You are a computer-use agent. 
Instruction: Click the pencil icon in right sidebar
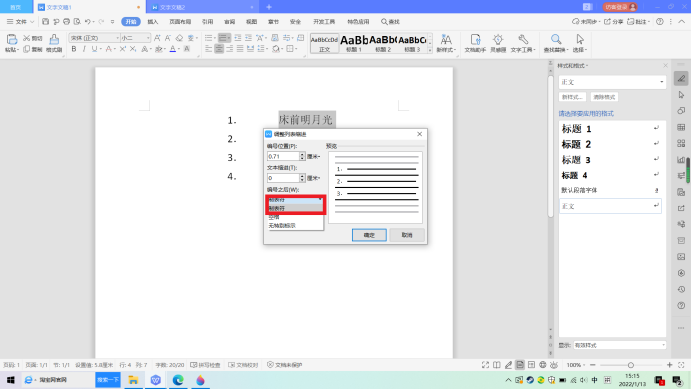pos(681,79)
